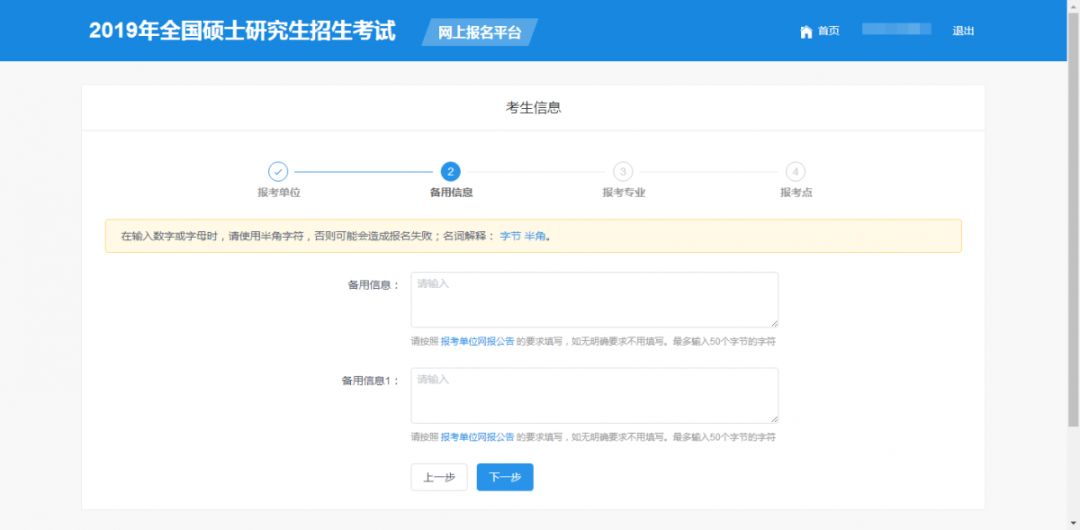1080x530 pixels.
Task: Focus the 备用信息1 text area
Action: [594, 396]
